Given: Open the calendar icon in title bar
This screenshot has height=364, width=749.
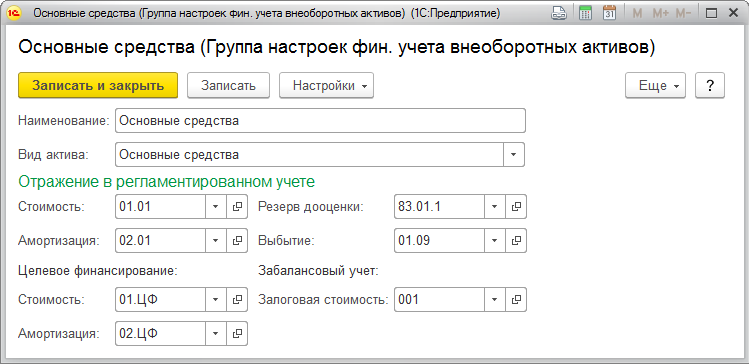Looking at the screenshot, I should tap(609, 13).
